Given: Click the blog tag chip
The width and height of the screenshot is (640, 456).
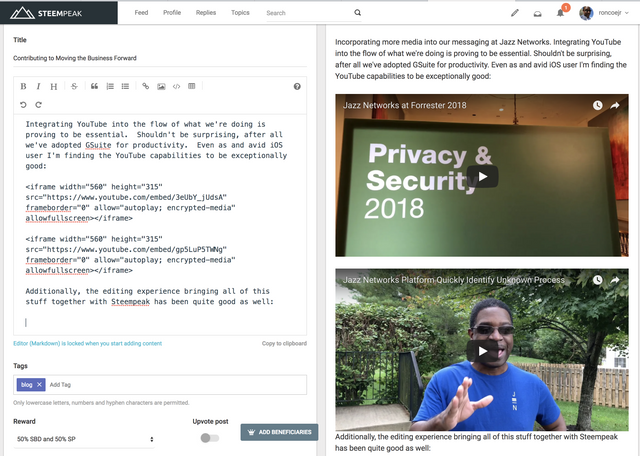Looking at the screenshot, I should coord(27,385).
